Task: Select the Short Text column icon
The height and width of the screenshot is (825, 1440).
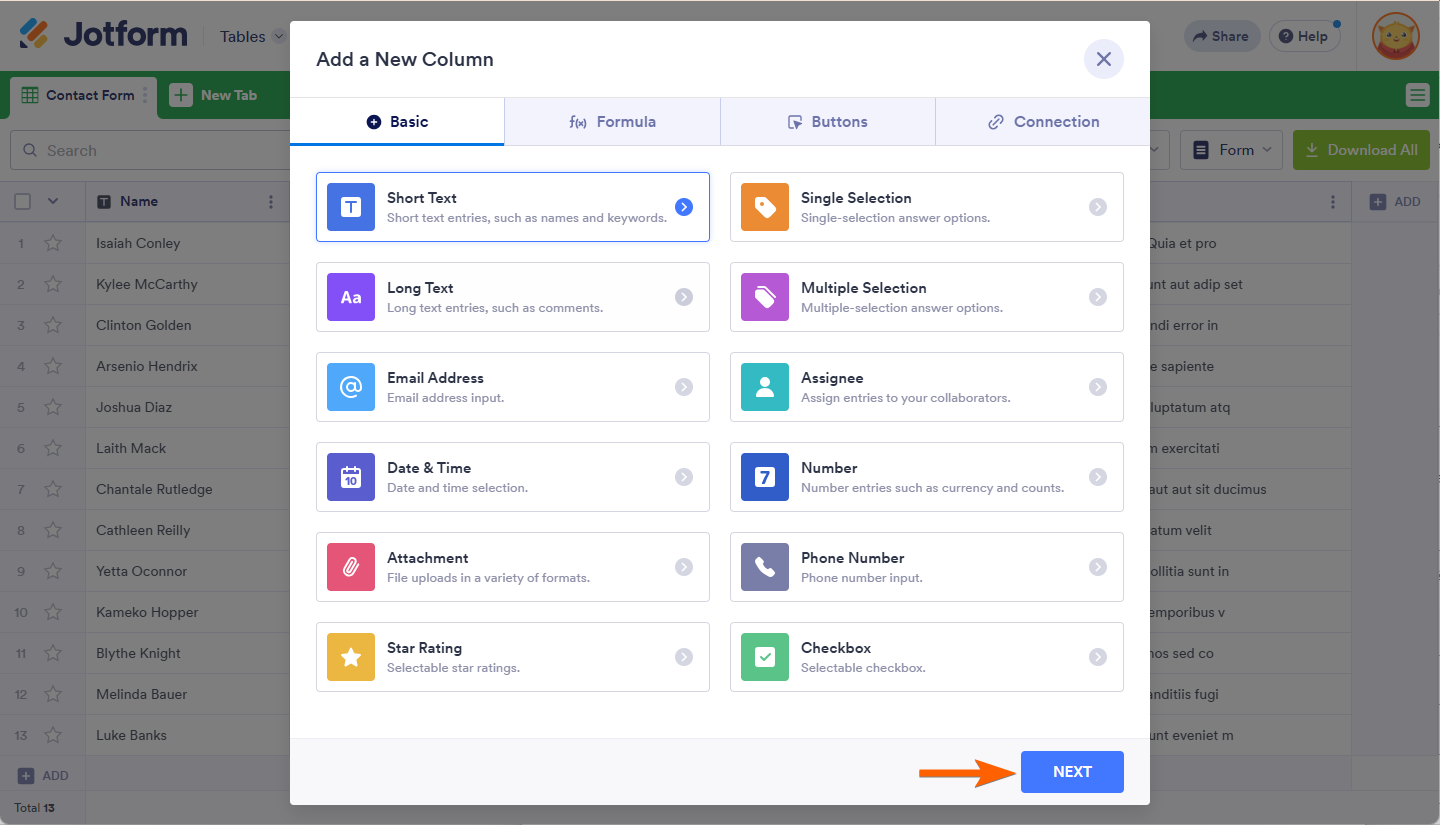Action: 351,207
